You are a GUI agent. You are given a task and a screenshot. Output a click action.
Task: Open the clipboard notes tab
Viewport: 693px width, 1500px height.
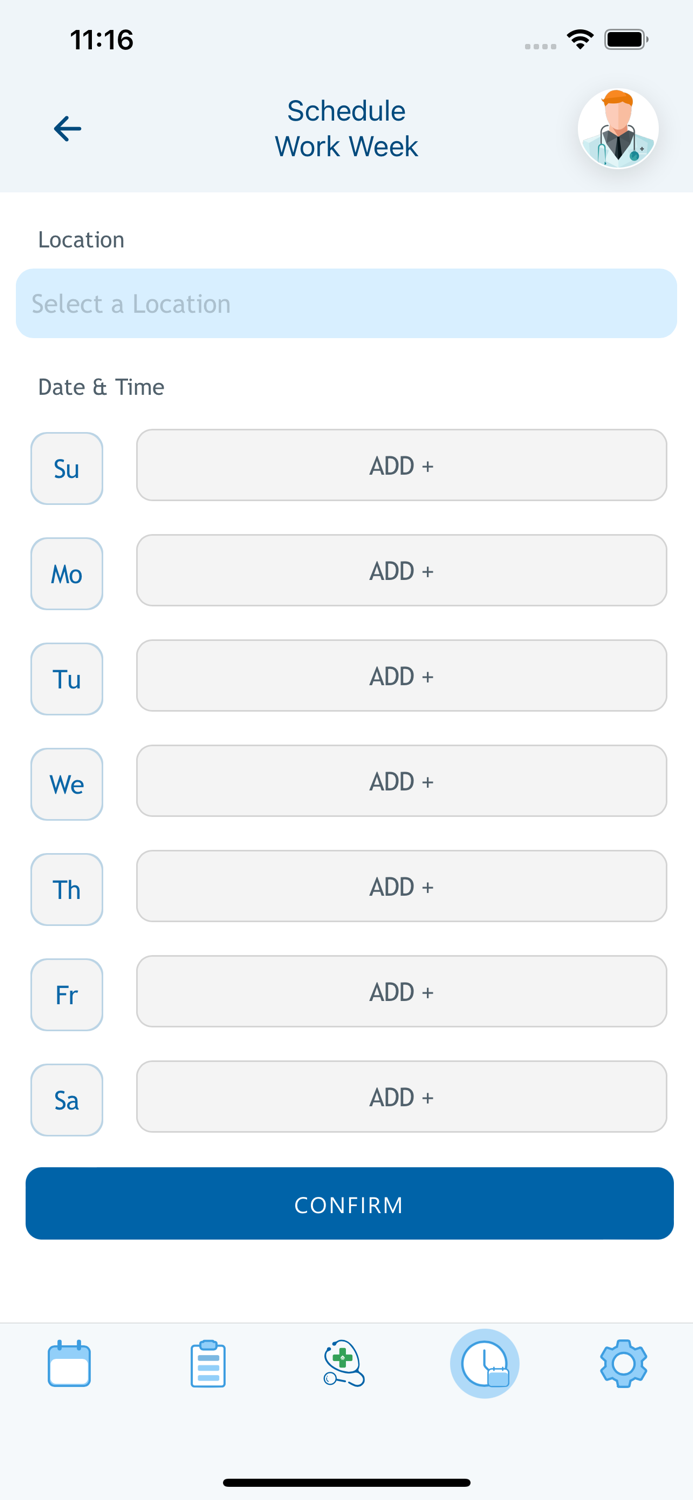208,1364
